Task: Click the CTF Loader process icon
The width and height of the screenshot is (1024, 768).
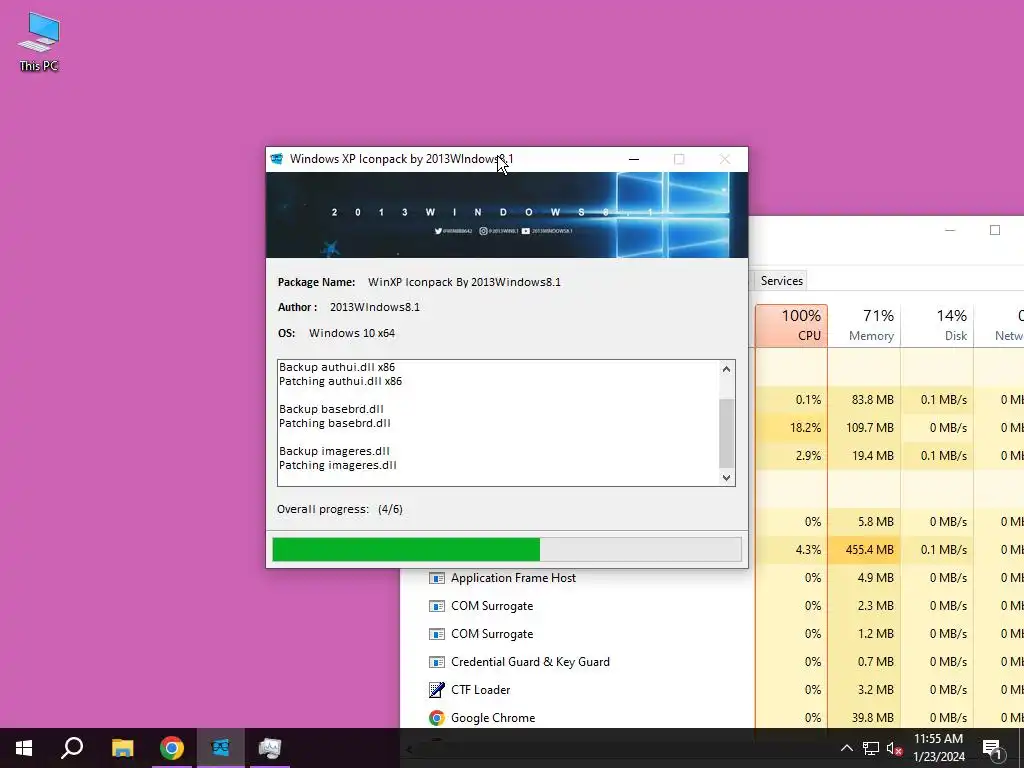Action: [x=436, y=690]
